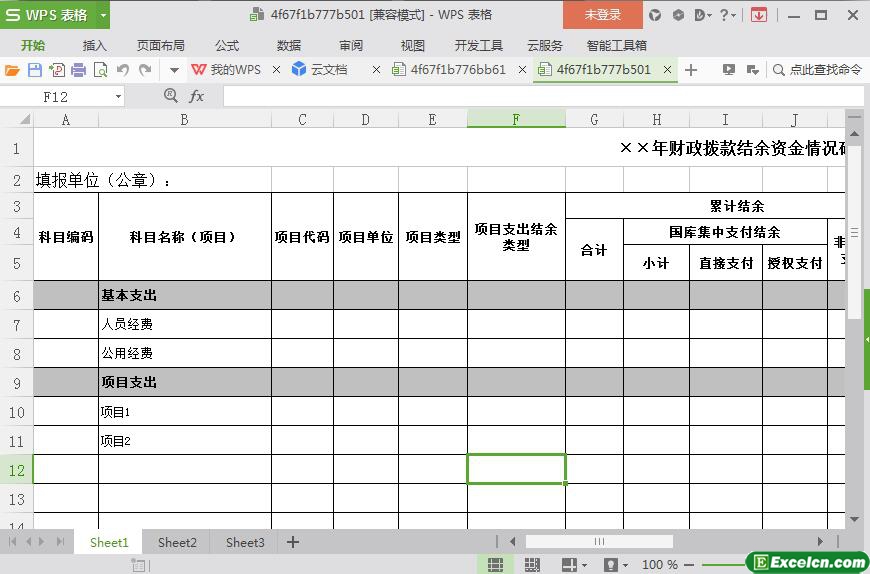Click the hexagon icon in title bar

coord(678,15)
